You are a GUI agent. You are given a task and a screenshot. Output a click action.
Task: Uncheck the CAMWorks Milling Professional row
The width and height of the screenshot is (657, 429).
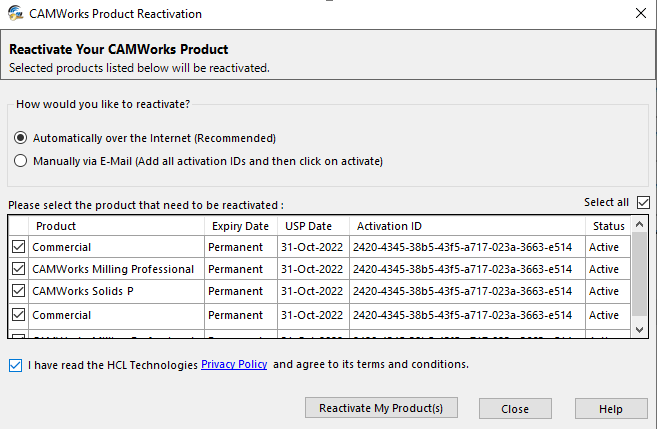18,269
